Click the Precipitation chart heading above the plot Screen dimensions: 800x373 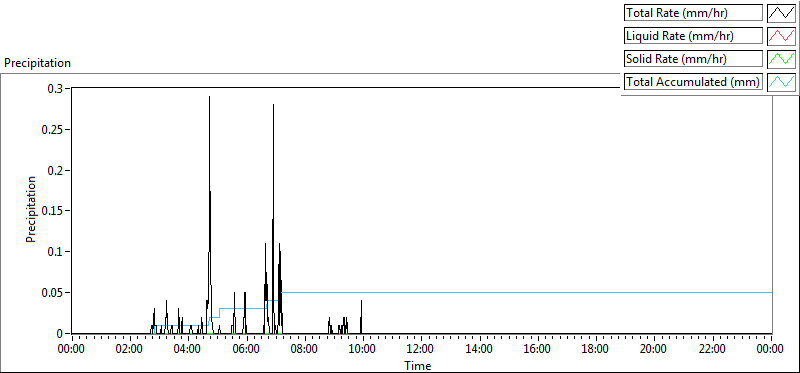[x=37, y=63]
